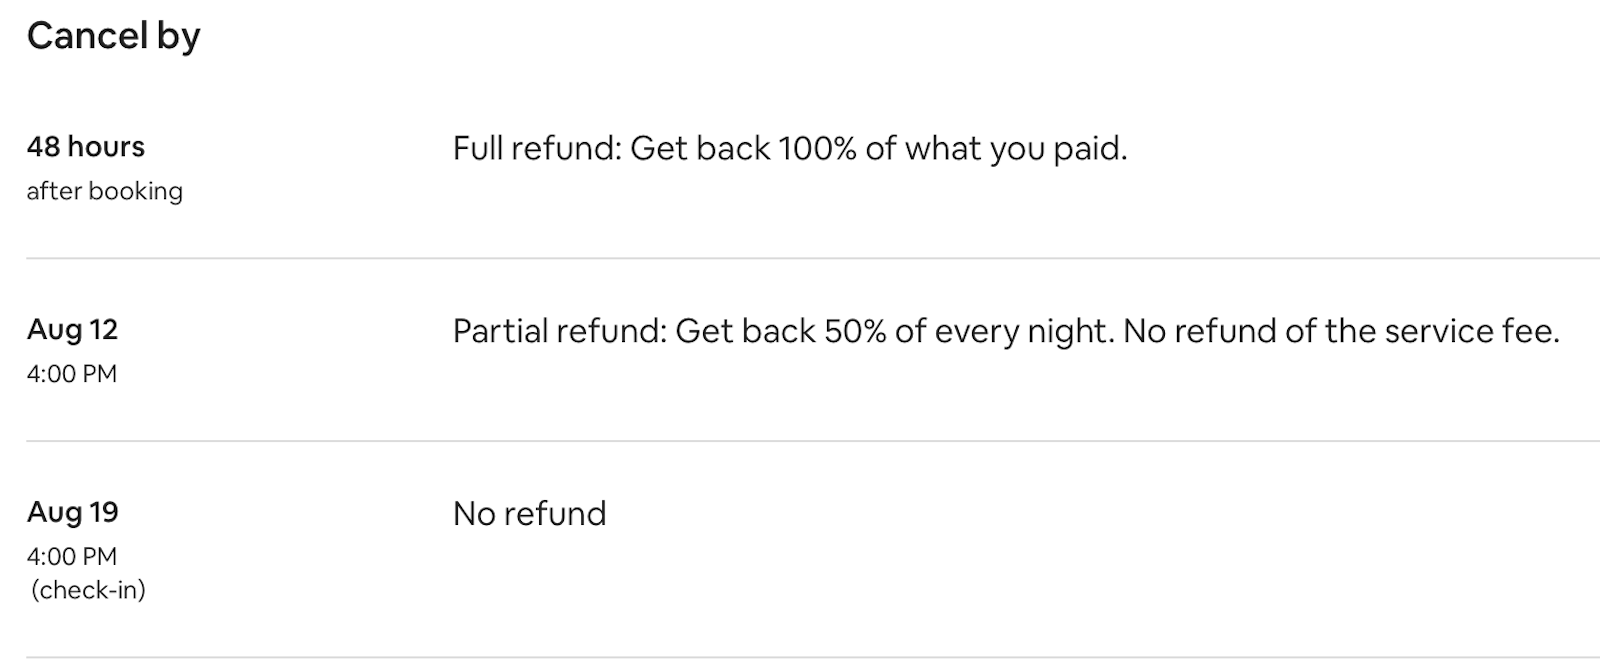Click "of what you paid." text

point(996,150)
